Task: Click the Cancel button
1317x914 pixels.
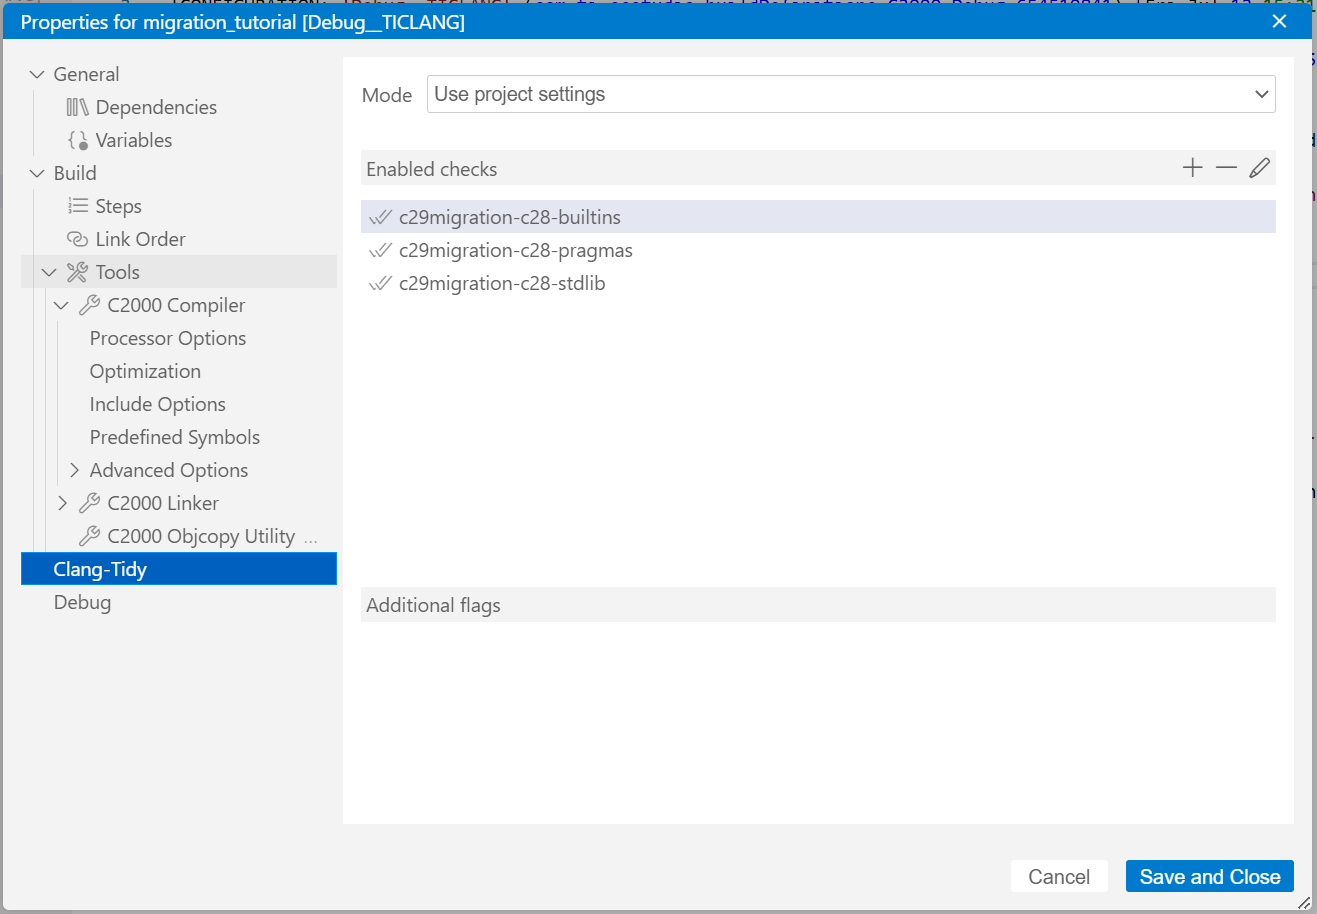Action: coord(1058,876)
